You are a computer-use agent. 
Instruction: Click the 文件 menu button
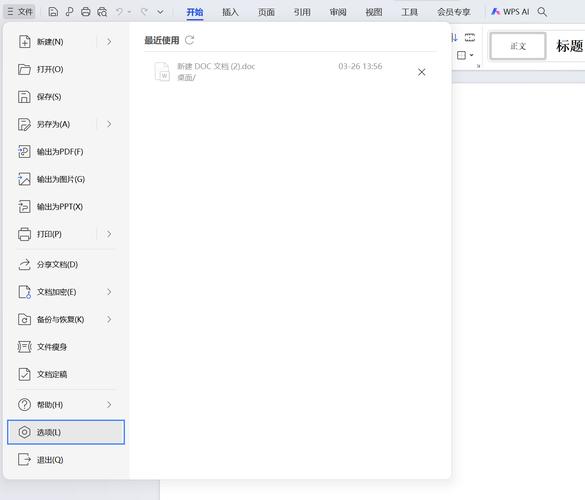pos(20,12)
